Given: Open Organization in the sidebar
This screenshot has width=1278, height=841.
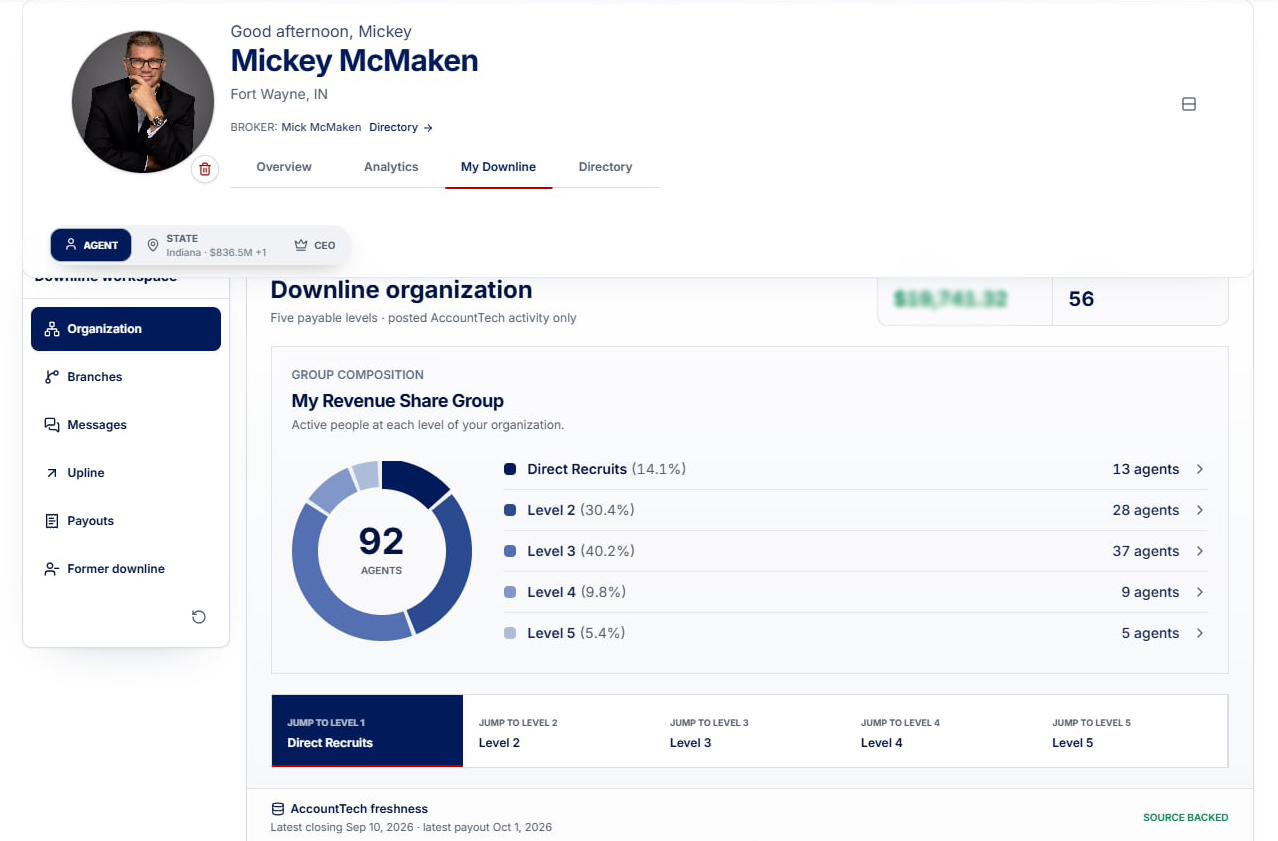Looking at the screenshot, I should coord(126,329).
